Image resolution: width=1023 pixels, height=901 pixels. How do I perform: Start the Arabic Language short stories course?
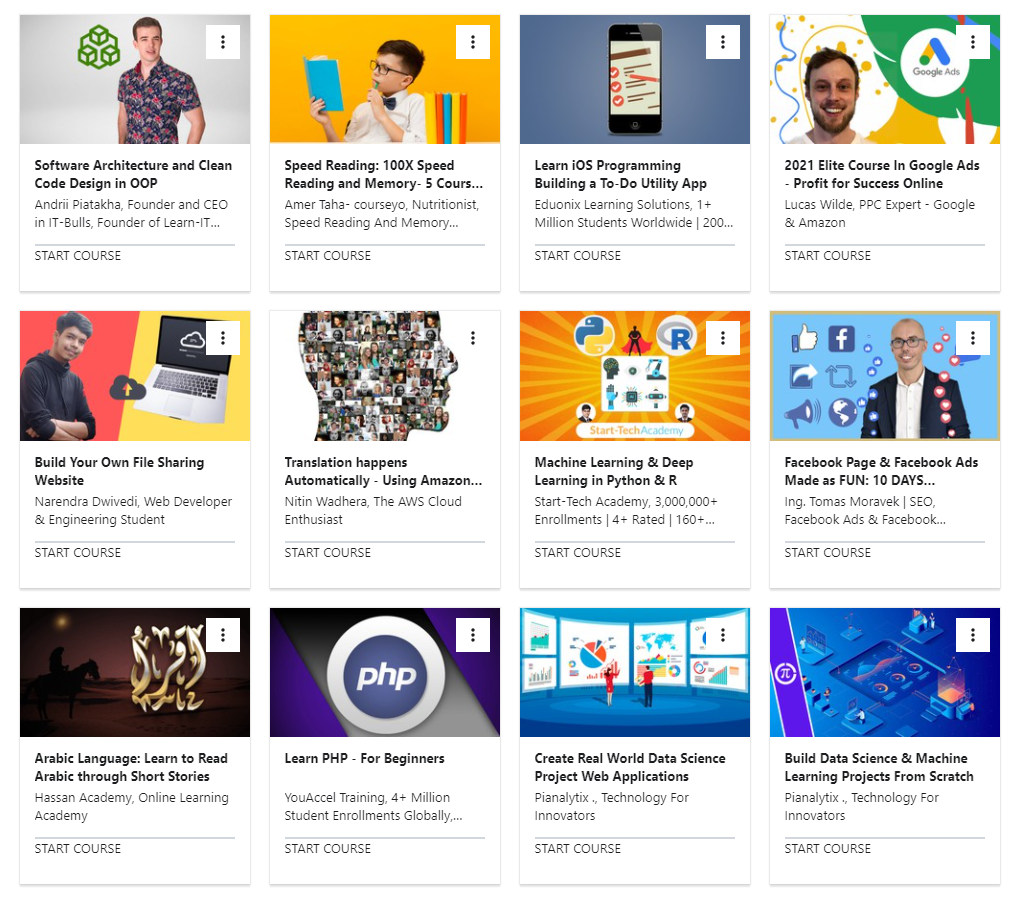point(78,849)
